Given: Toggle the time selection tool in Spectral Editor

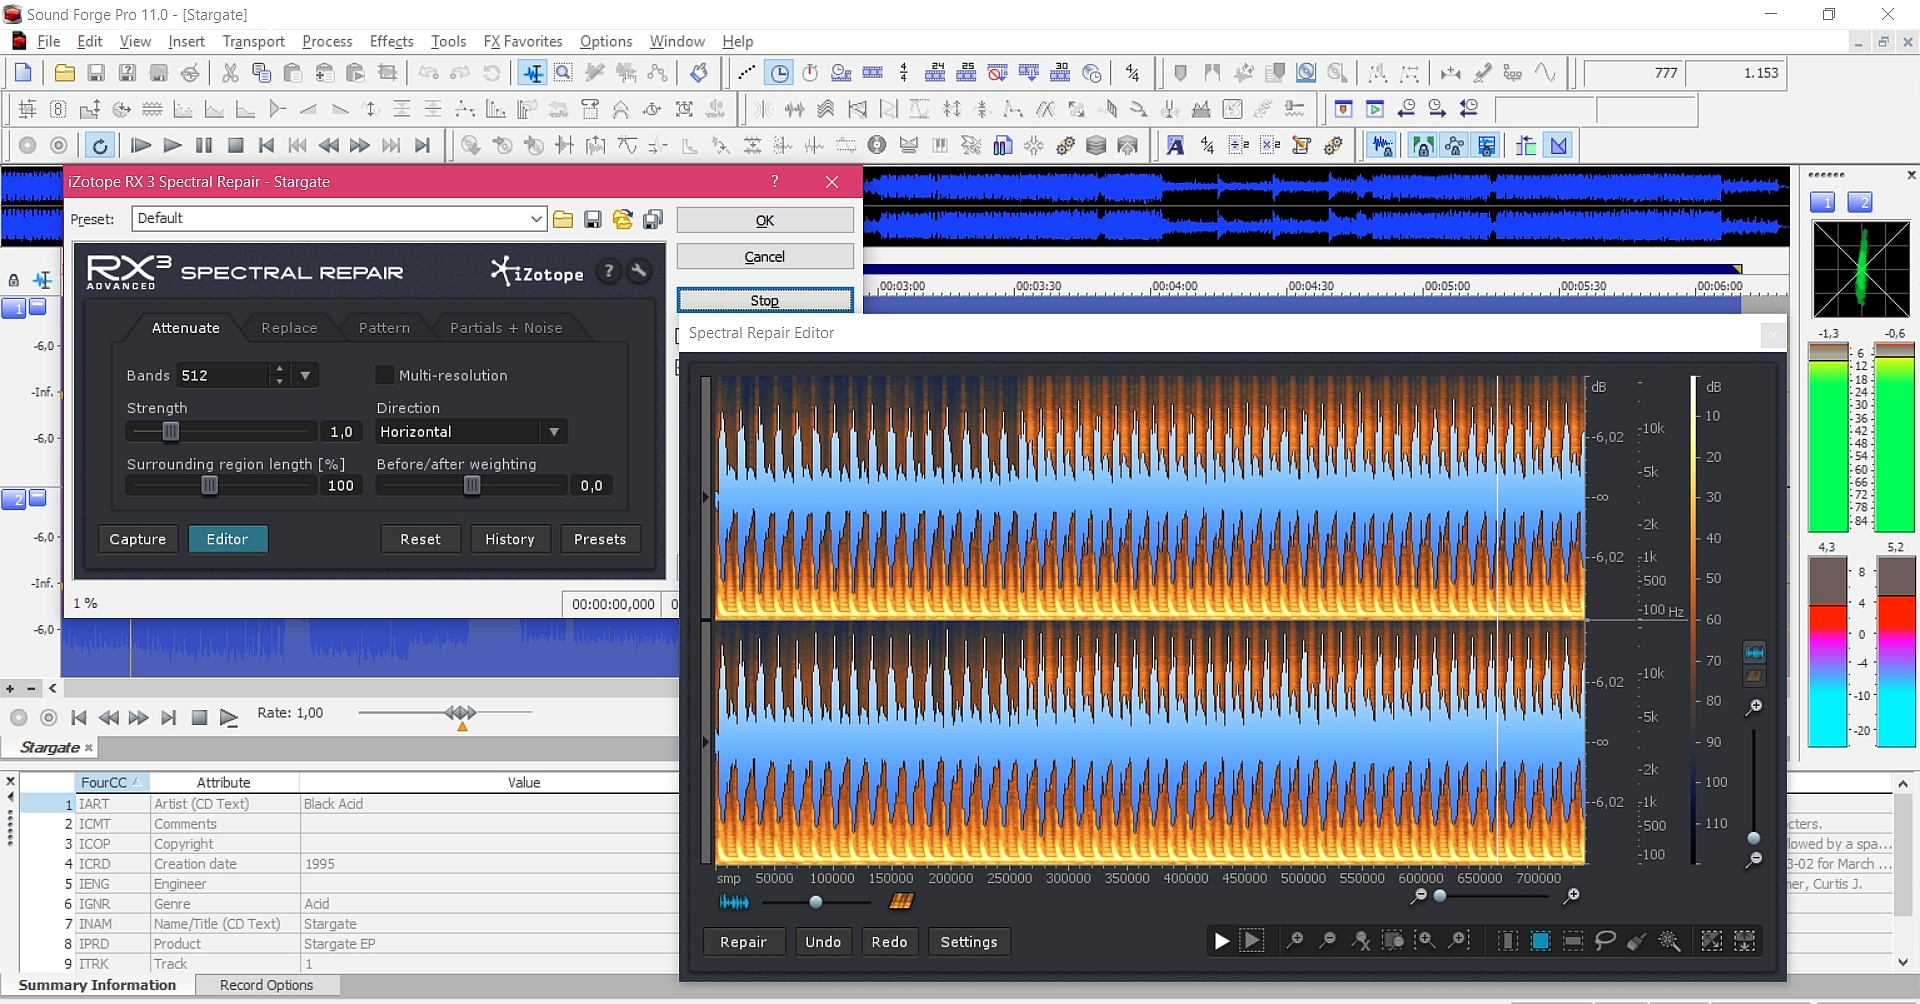Looking at the screenshot, I should pos(1508,941).
